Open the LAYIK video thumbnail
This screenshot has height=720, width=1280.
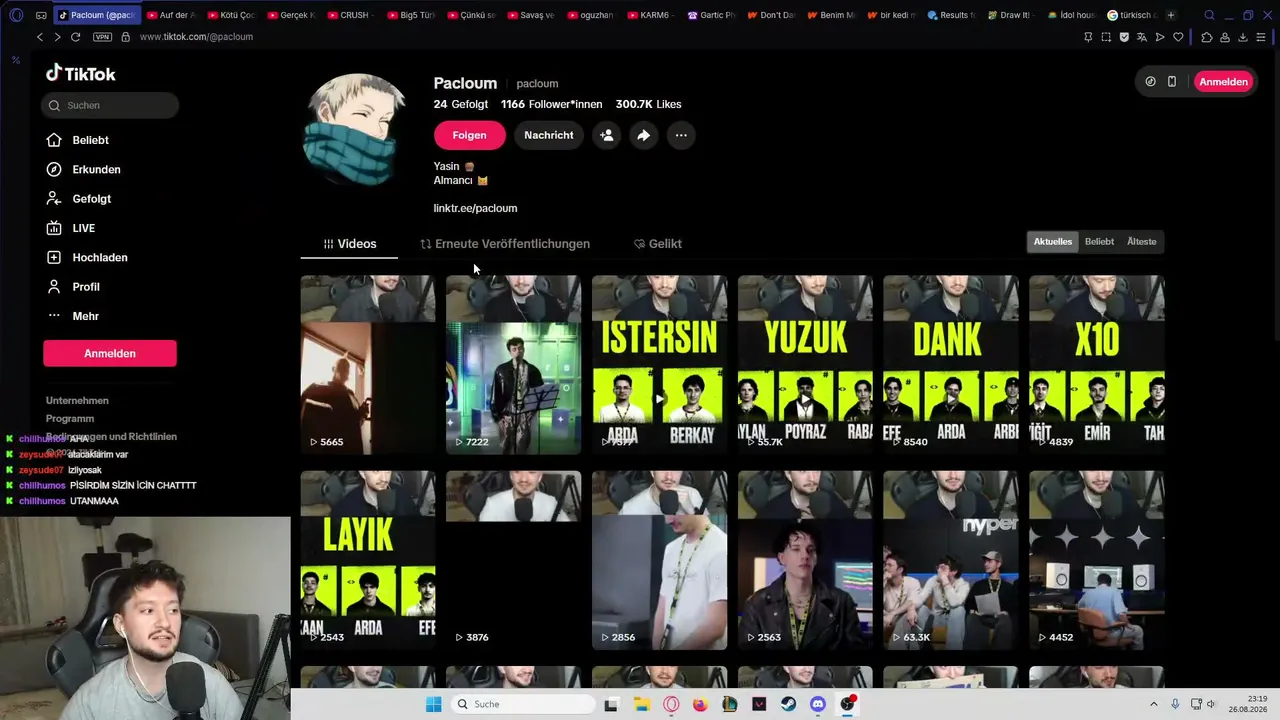click(x=368, y=560)
